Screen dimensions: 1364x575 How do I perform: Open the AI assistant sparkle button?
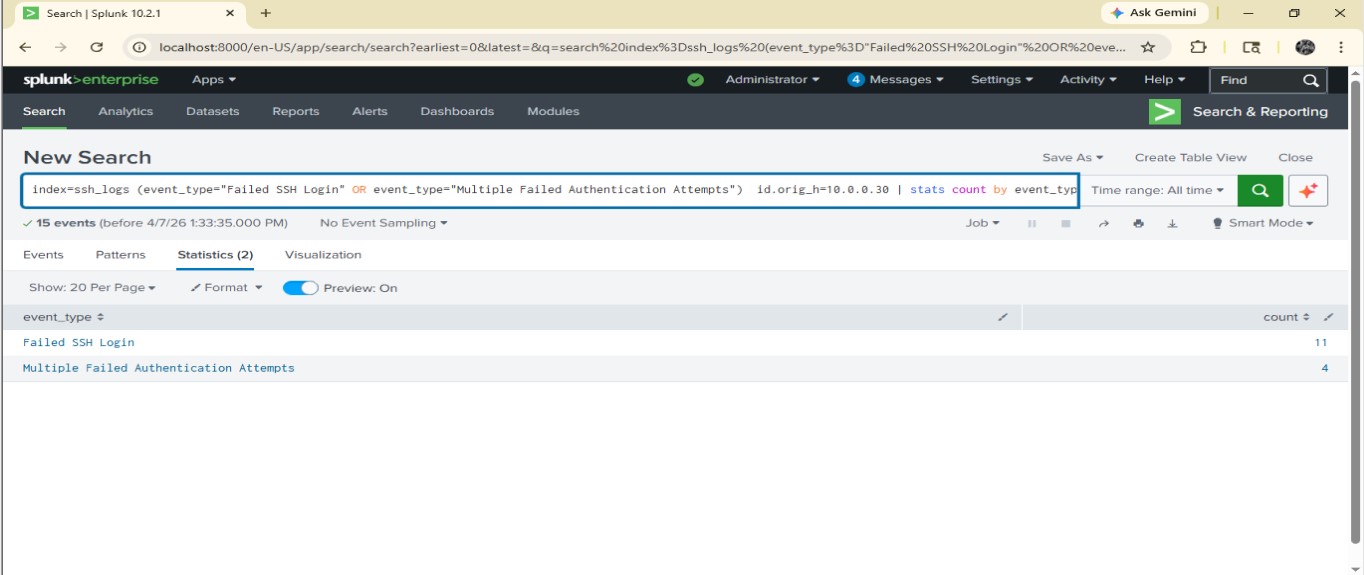click(x=1308, y=190)
